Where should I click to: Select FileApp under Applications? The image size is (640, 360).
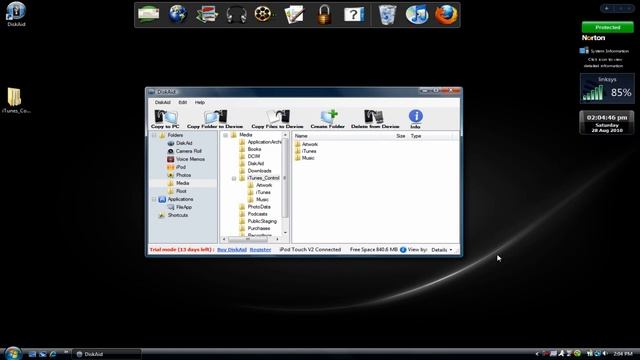tap(180, 207)
